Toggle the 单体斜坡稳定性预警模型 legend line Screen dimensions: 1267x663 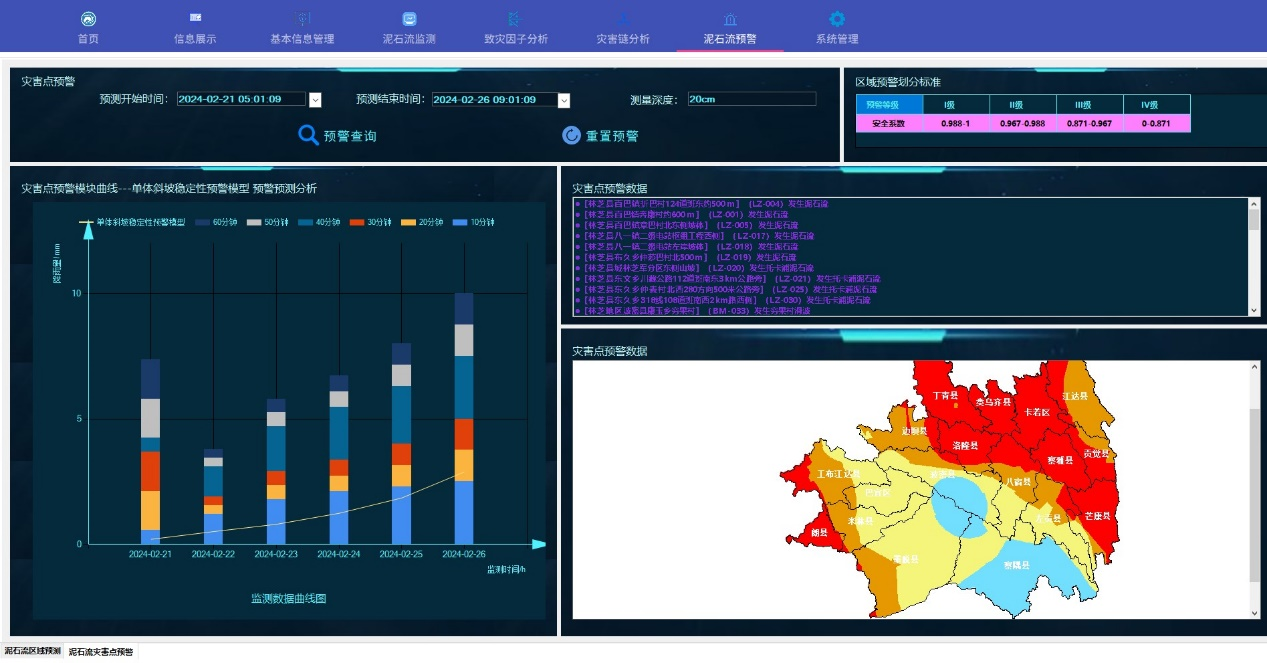pyautogui.click(x=132, y=222)
